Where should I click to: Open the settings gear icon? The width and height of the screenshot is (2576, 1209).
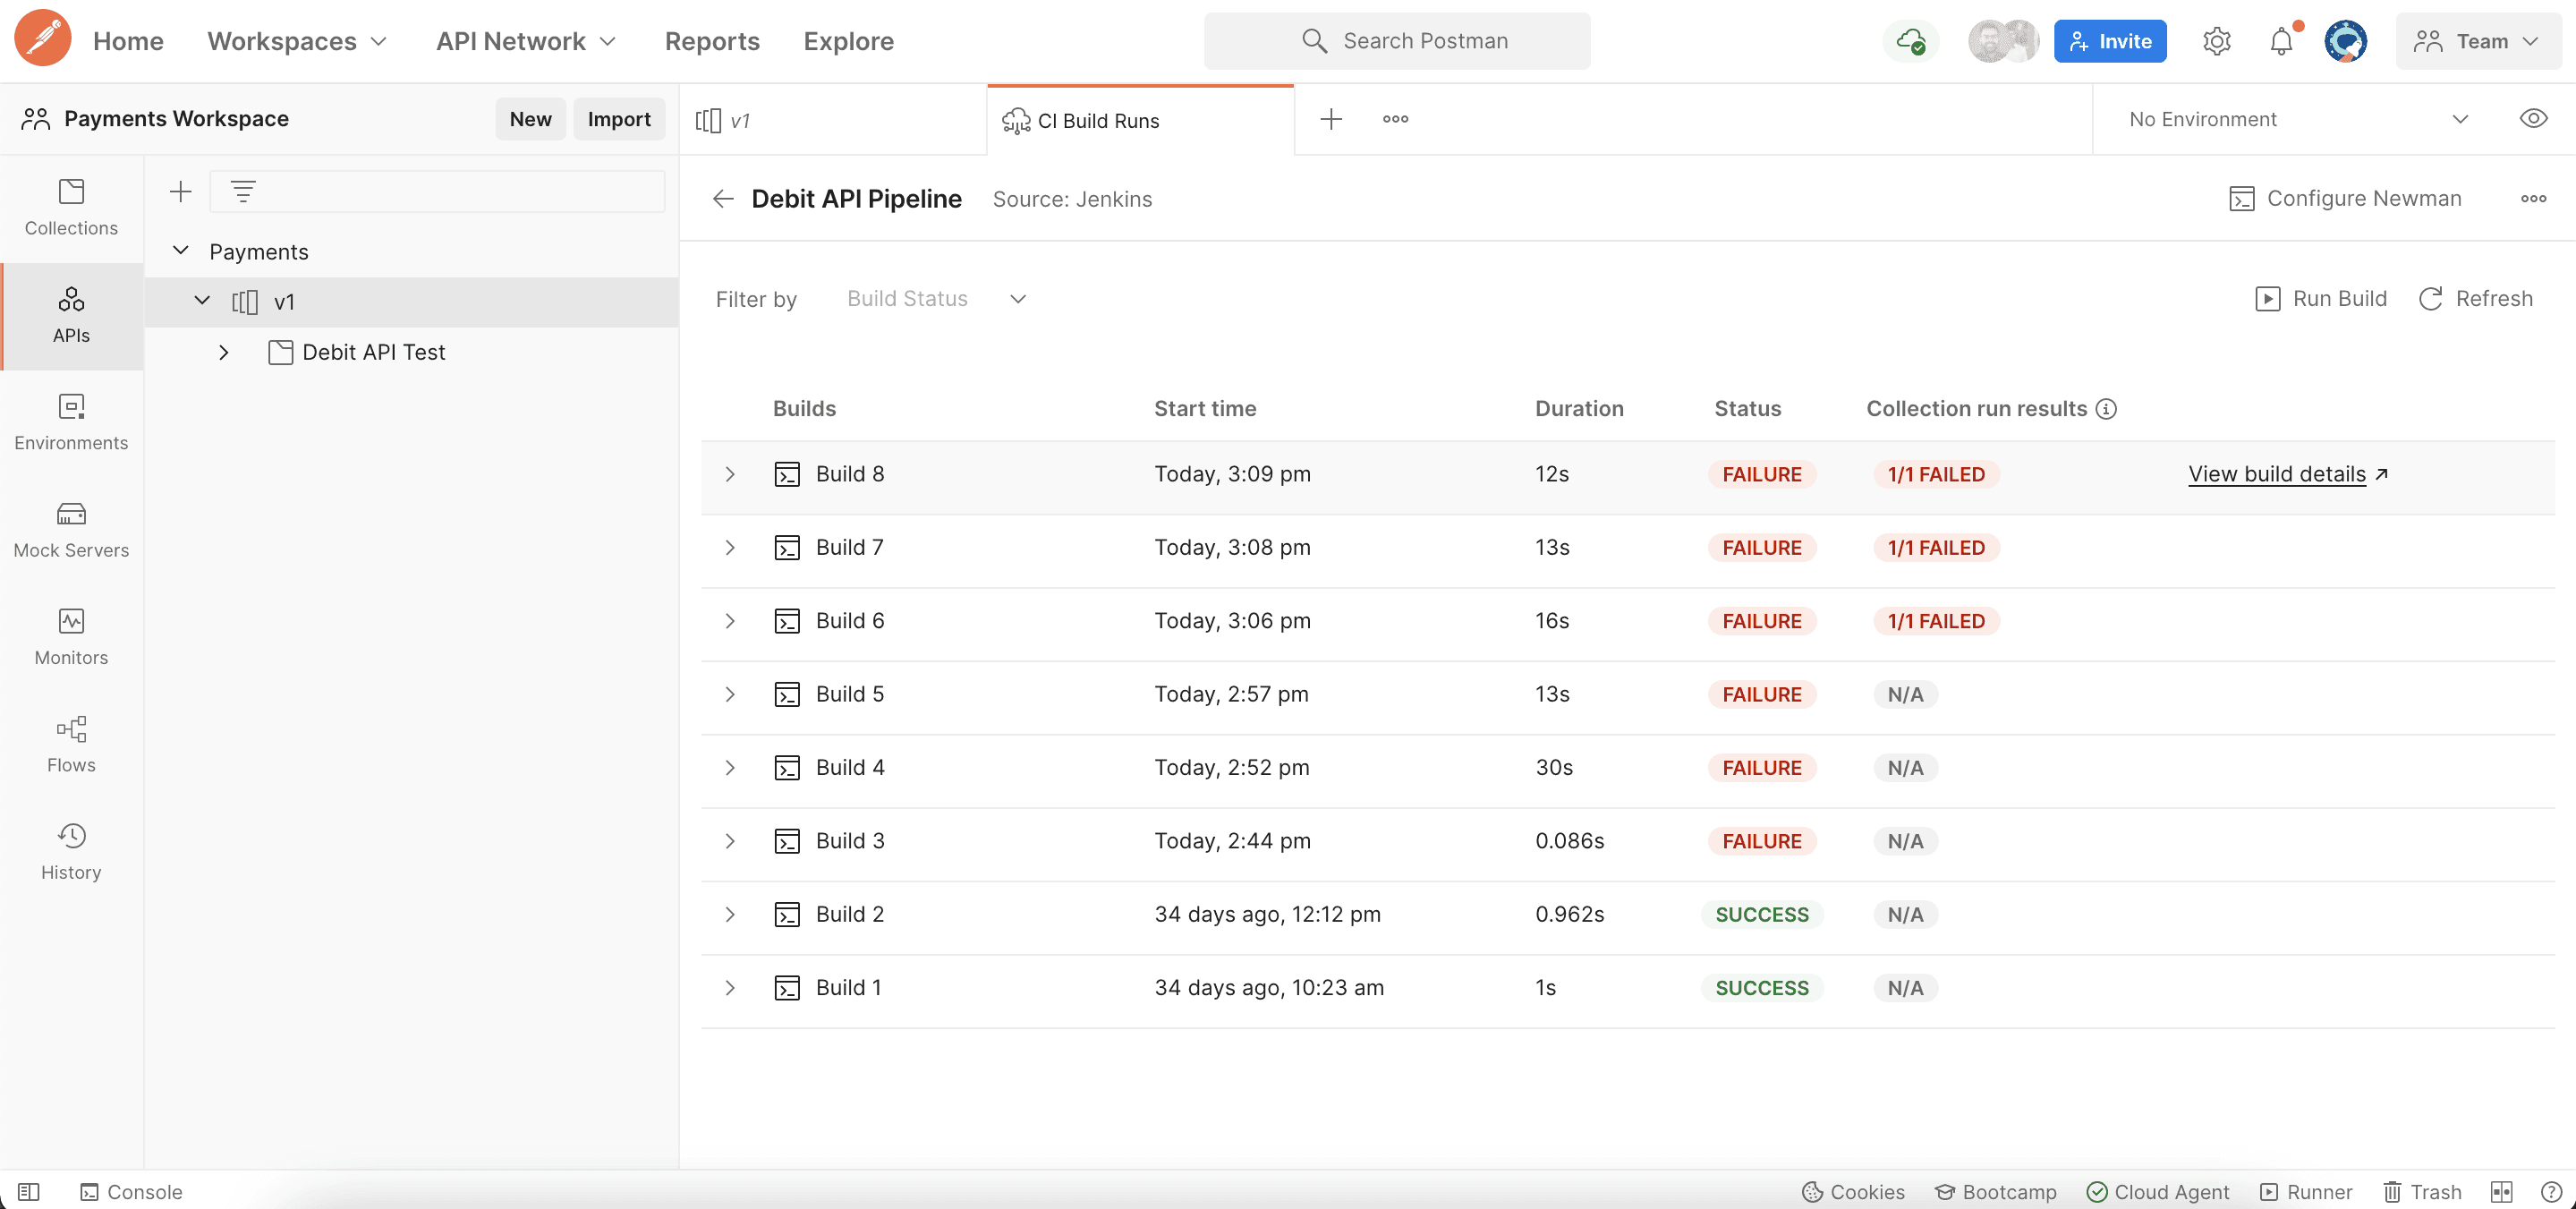2216,41
